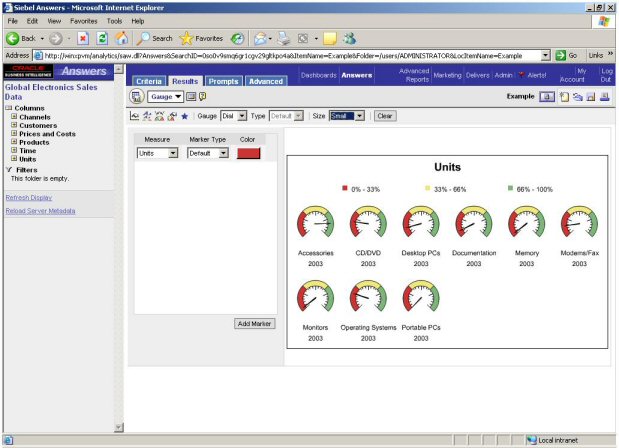Click the left pane scroll down arrow
This screenshot has width=619, height=448.
point(118,427)
